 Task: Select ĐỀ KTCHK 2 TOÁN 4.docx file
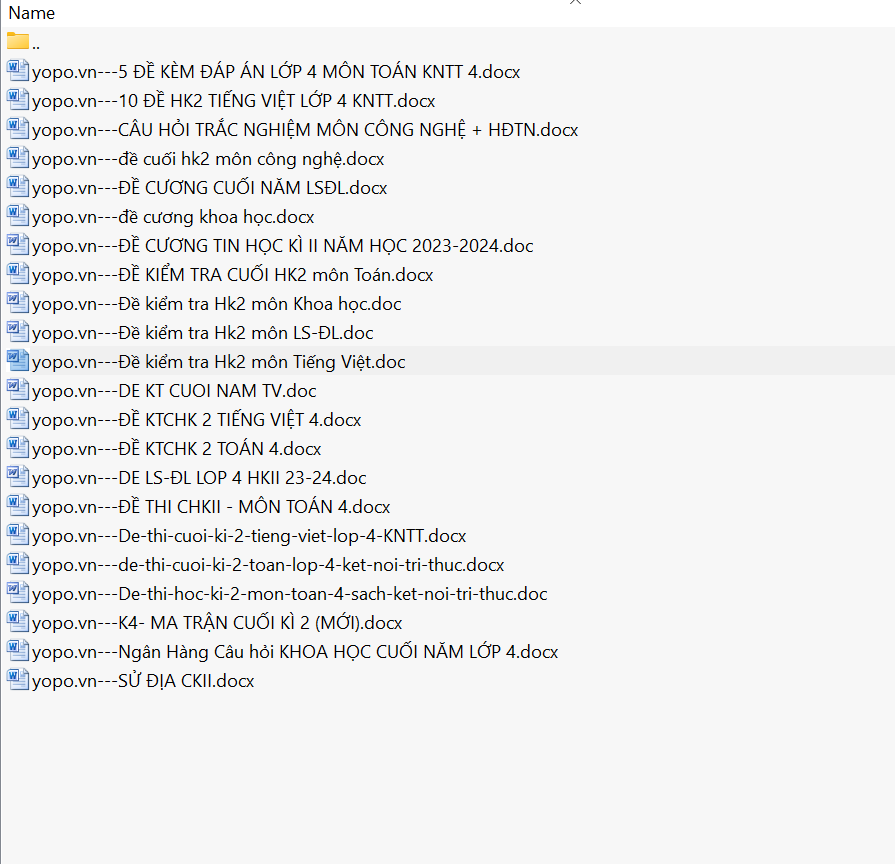176,449
